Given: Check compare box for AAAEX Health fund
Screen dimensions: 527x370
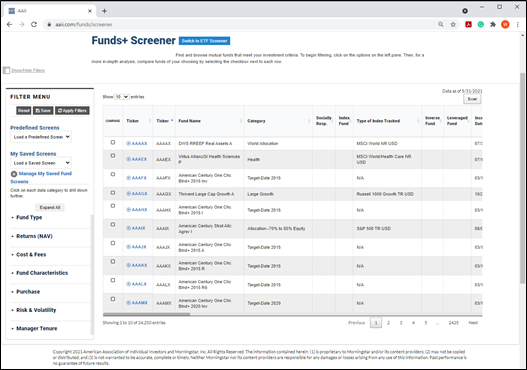Looking at the screenshot, I should tap(113, 156).
